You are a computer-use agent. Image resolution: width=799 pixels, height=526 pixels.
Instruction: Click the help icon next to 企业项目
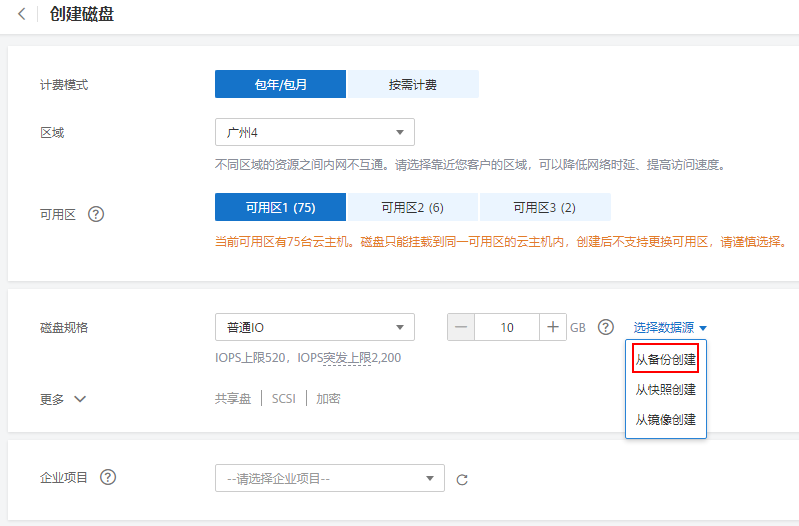pyautogui.click(x=108, y=478)
